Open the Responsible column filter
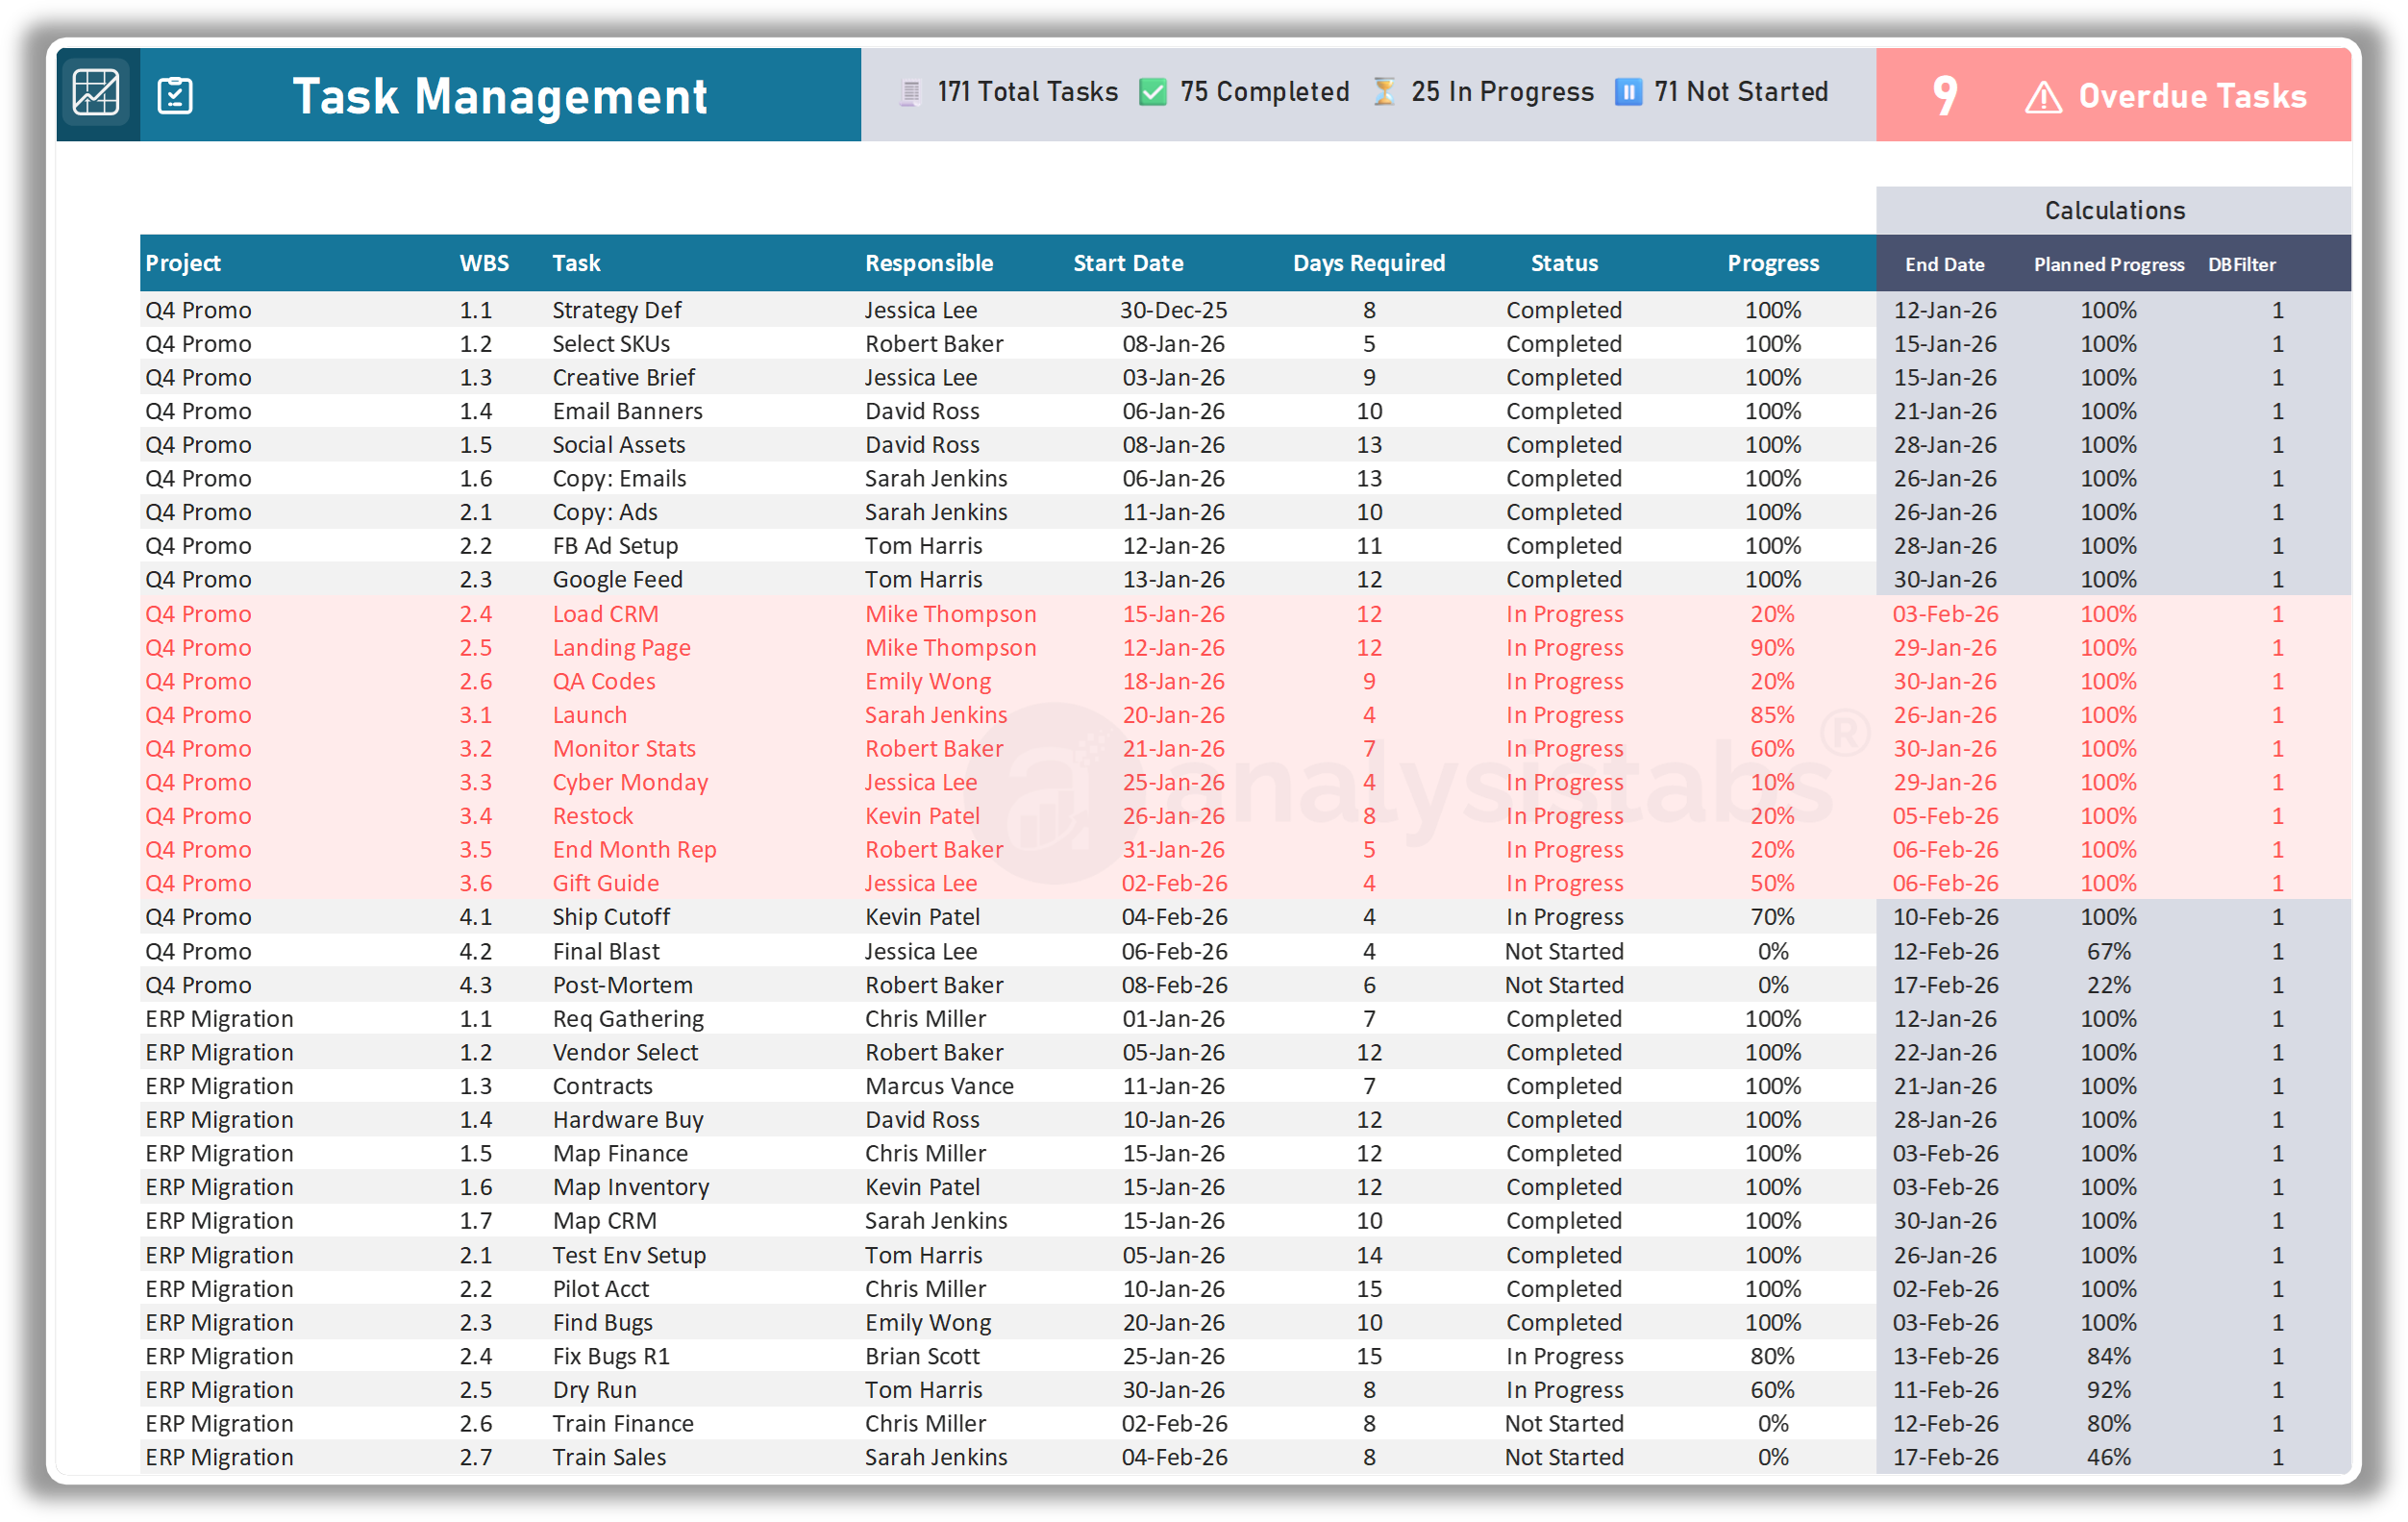Screen dimensions: 2408x1522 929,263
